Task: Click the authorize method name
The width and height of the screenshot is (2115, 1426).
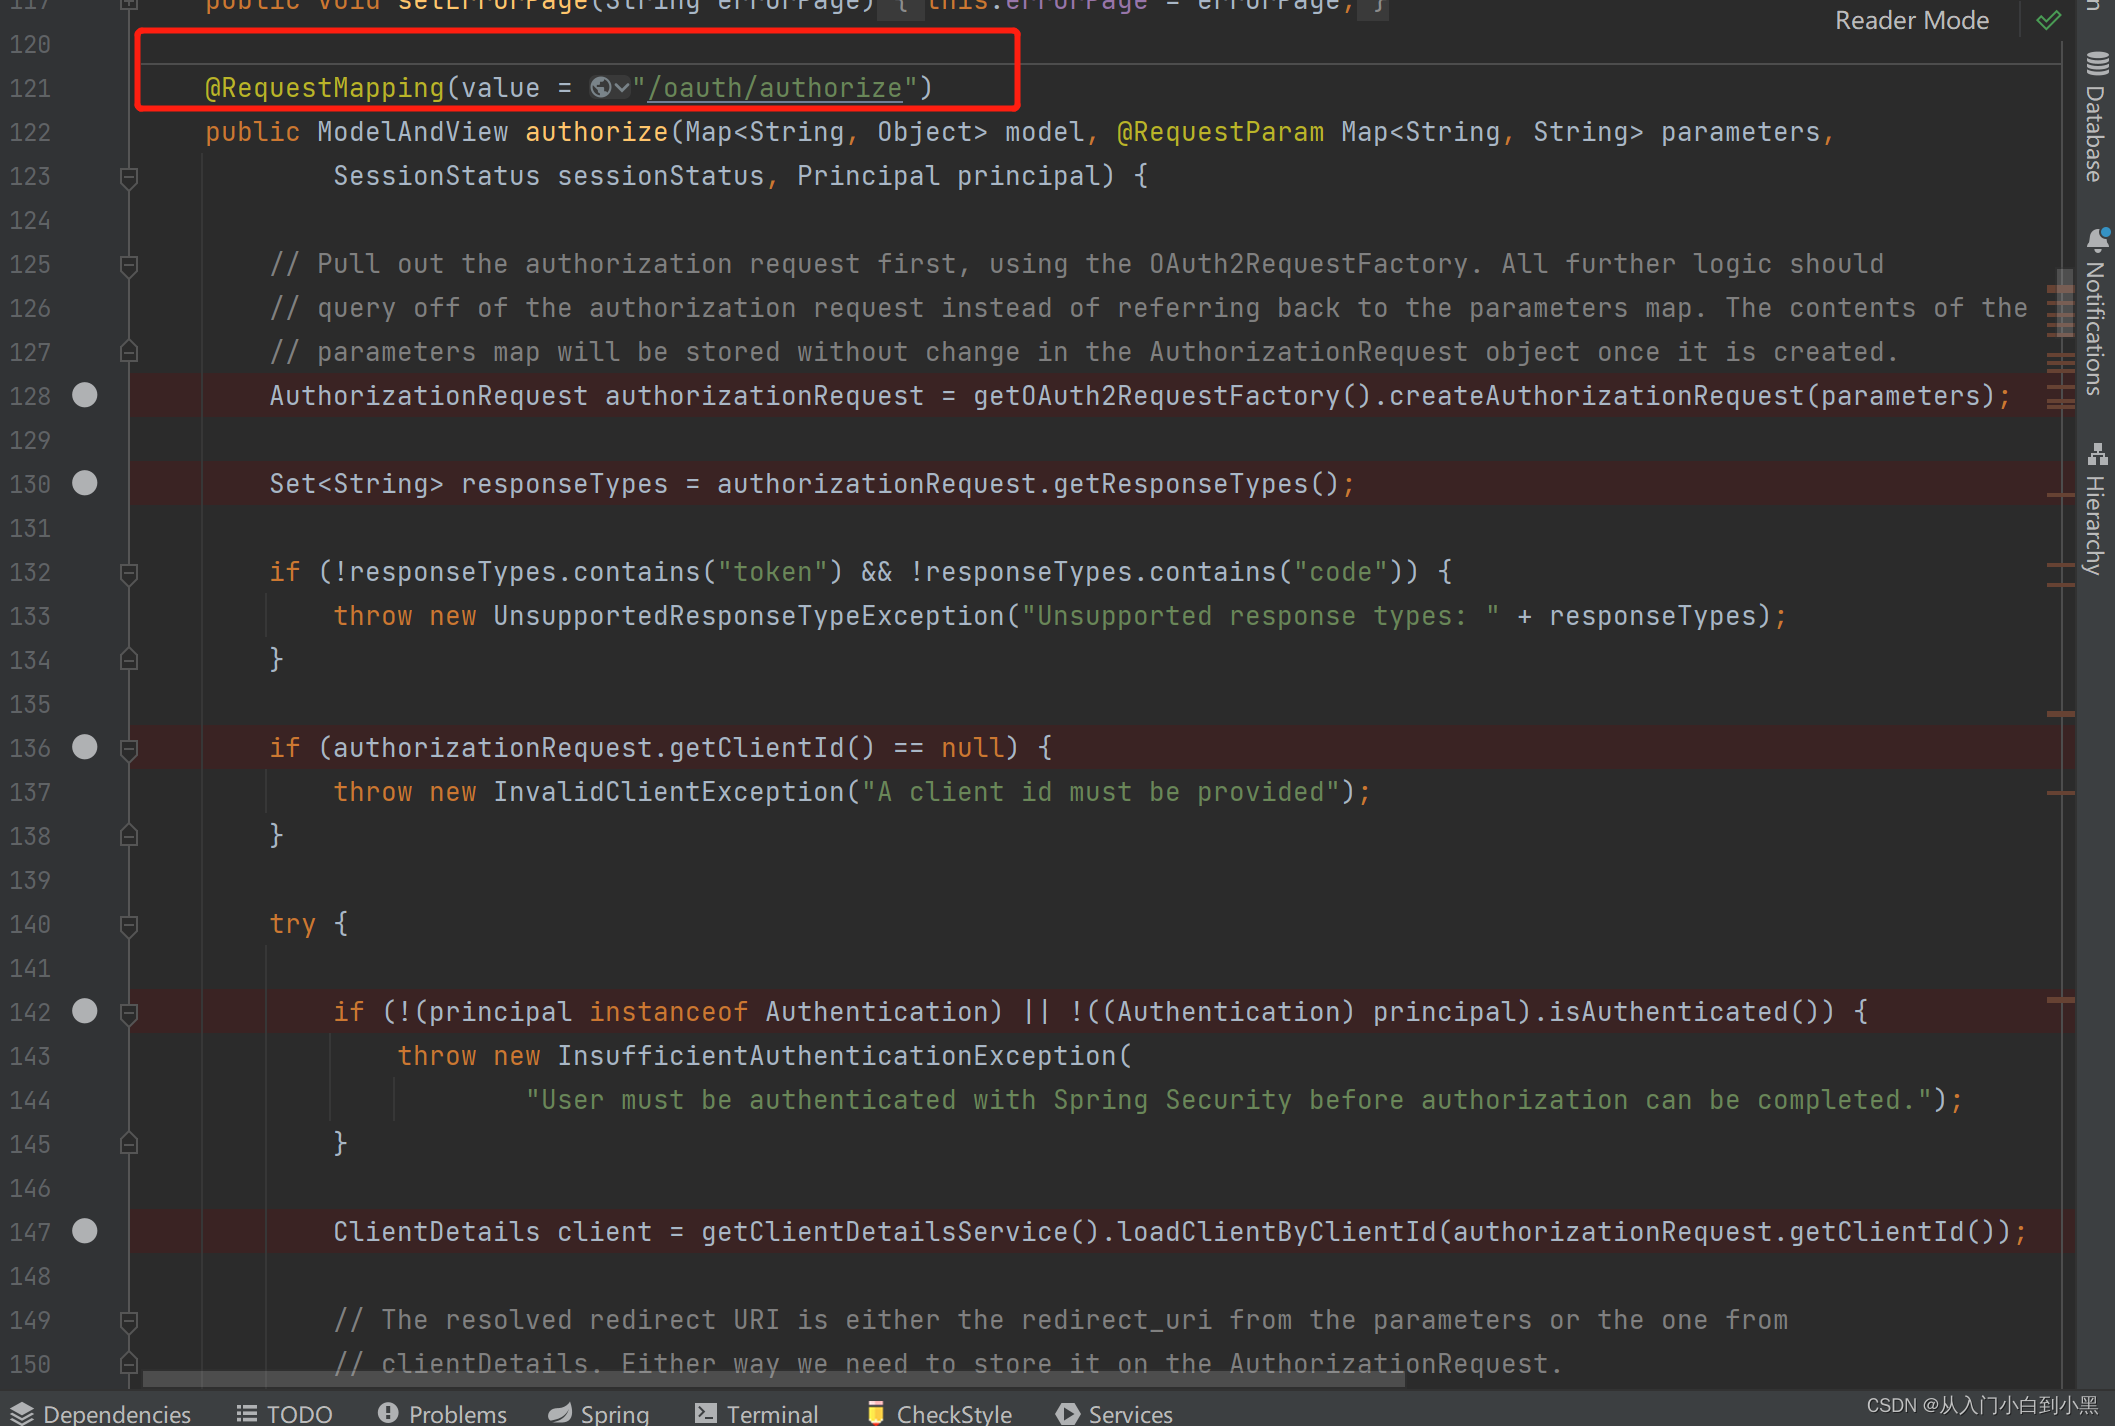Action: (597, 132)
